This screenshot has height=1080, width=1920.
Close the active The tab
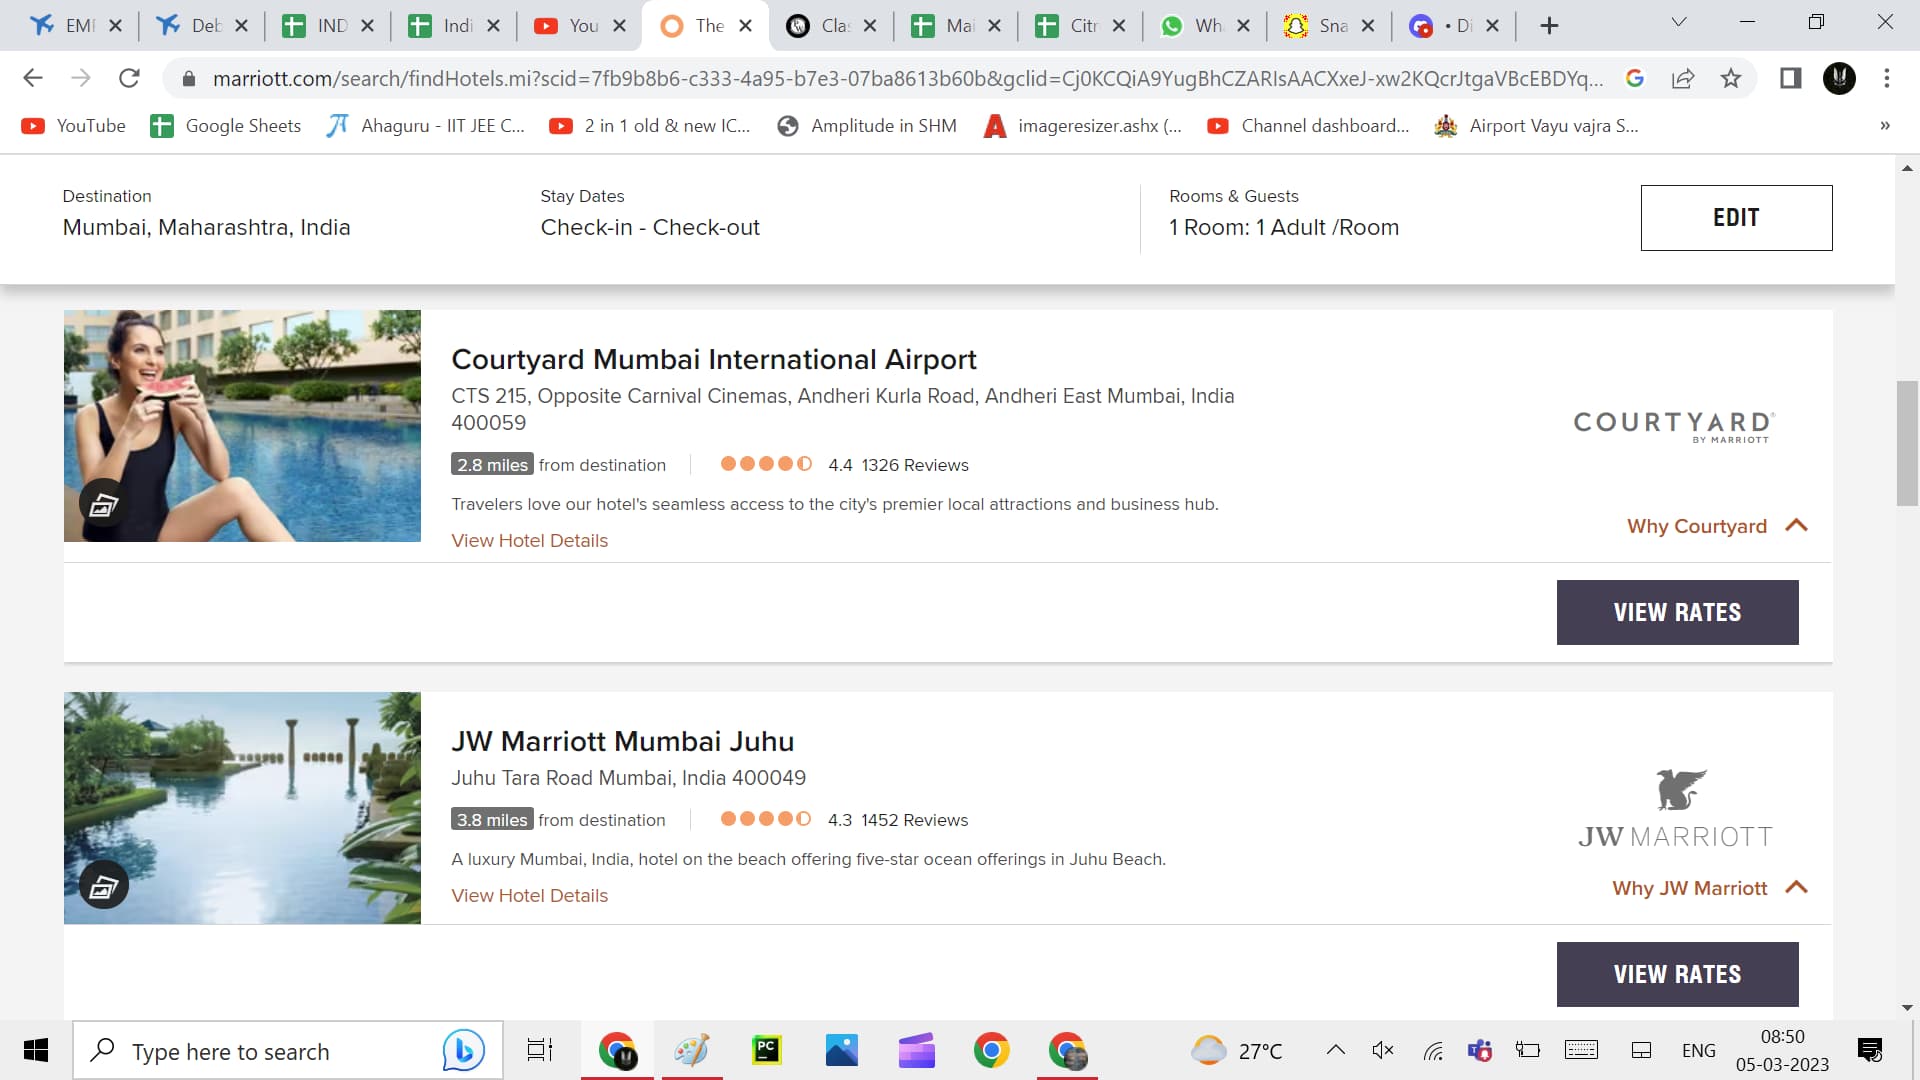pos(745,26)
